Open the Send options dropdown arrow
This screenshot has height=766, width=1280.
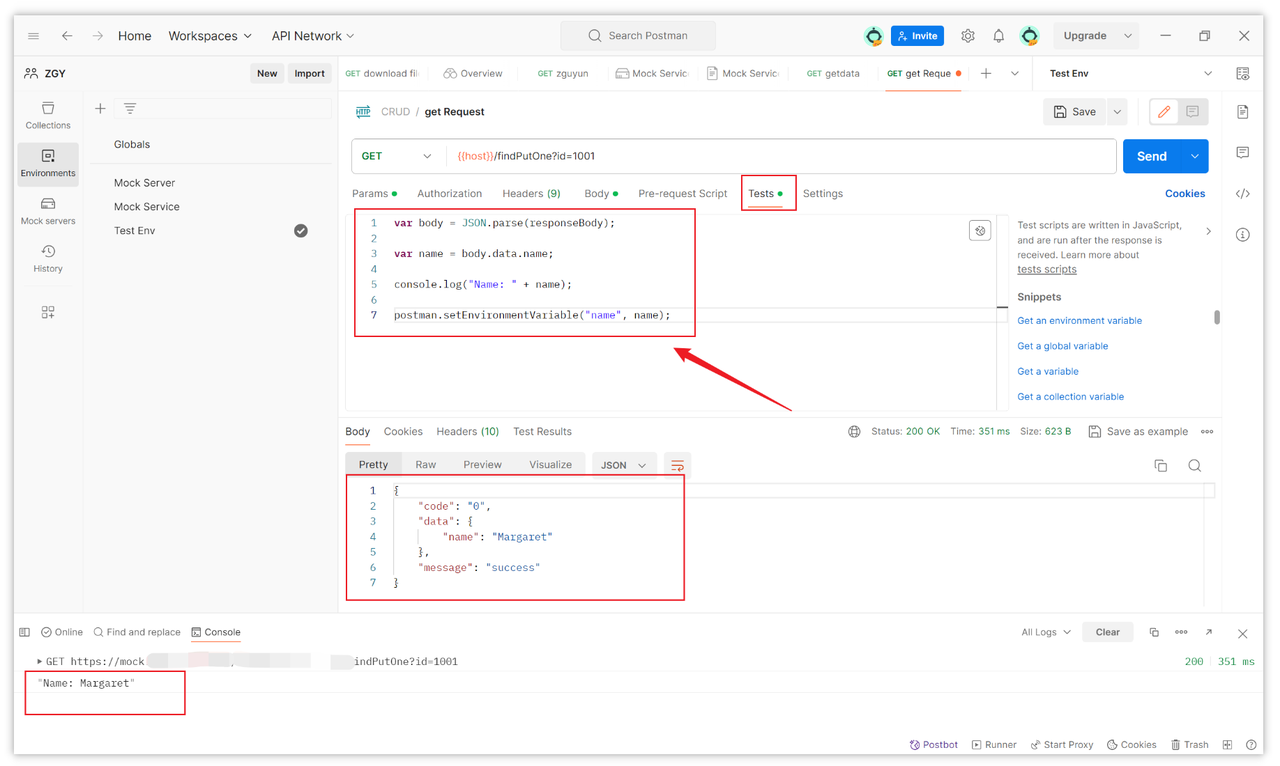(1195, 157)
